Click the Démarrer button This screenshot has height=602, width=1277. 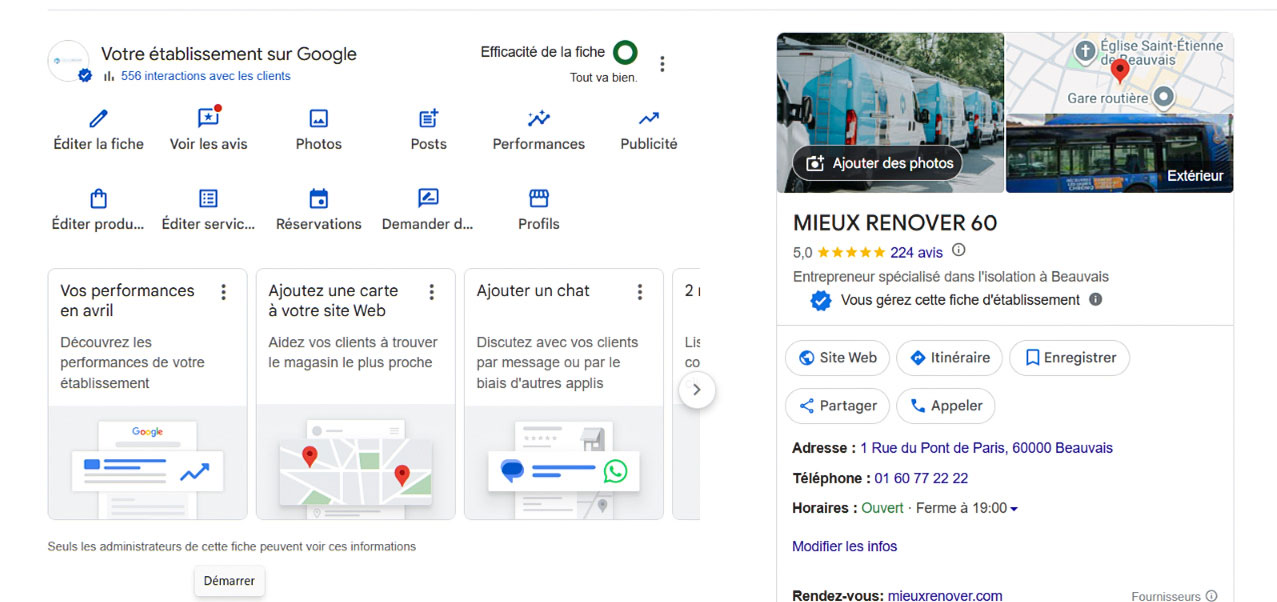229,581
